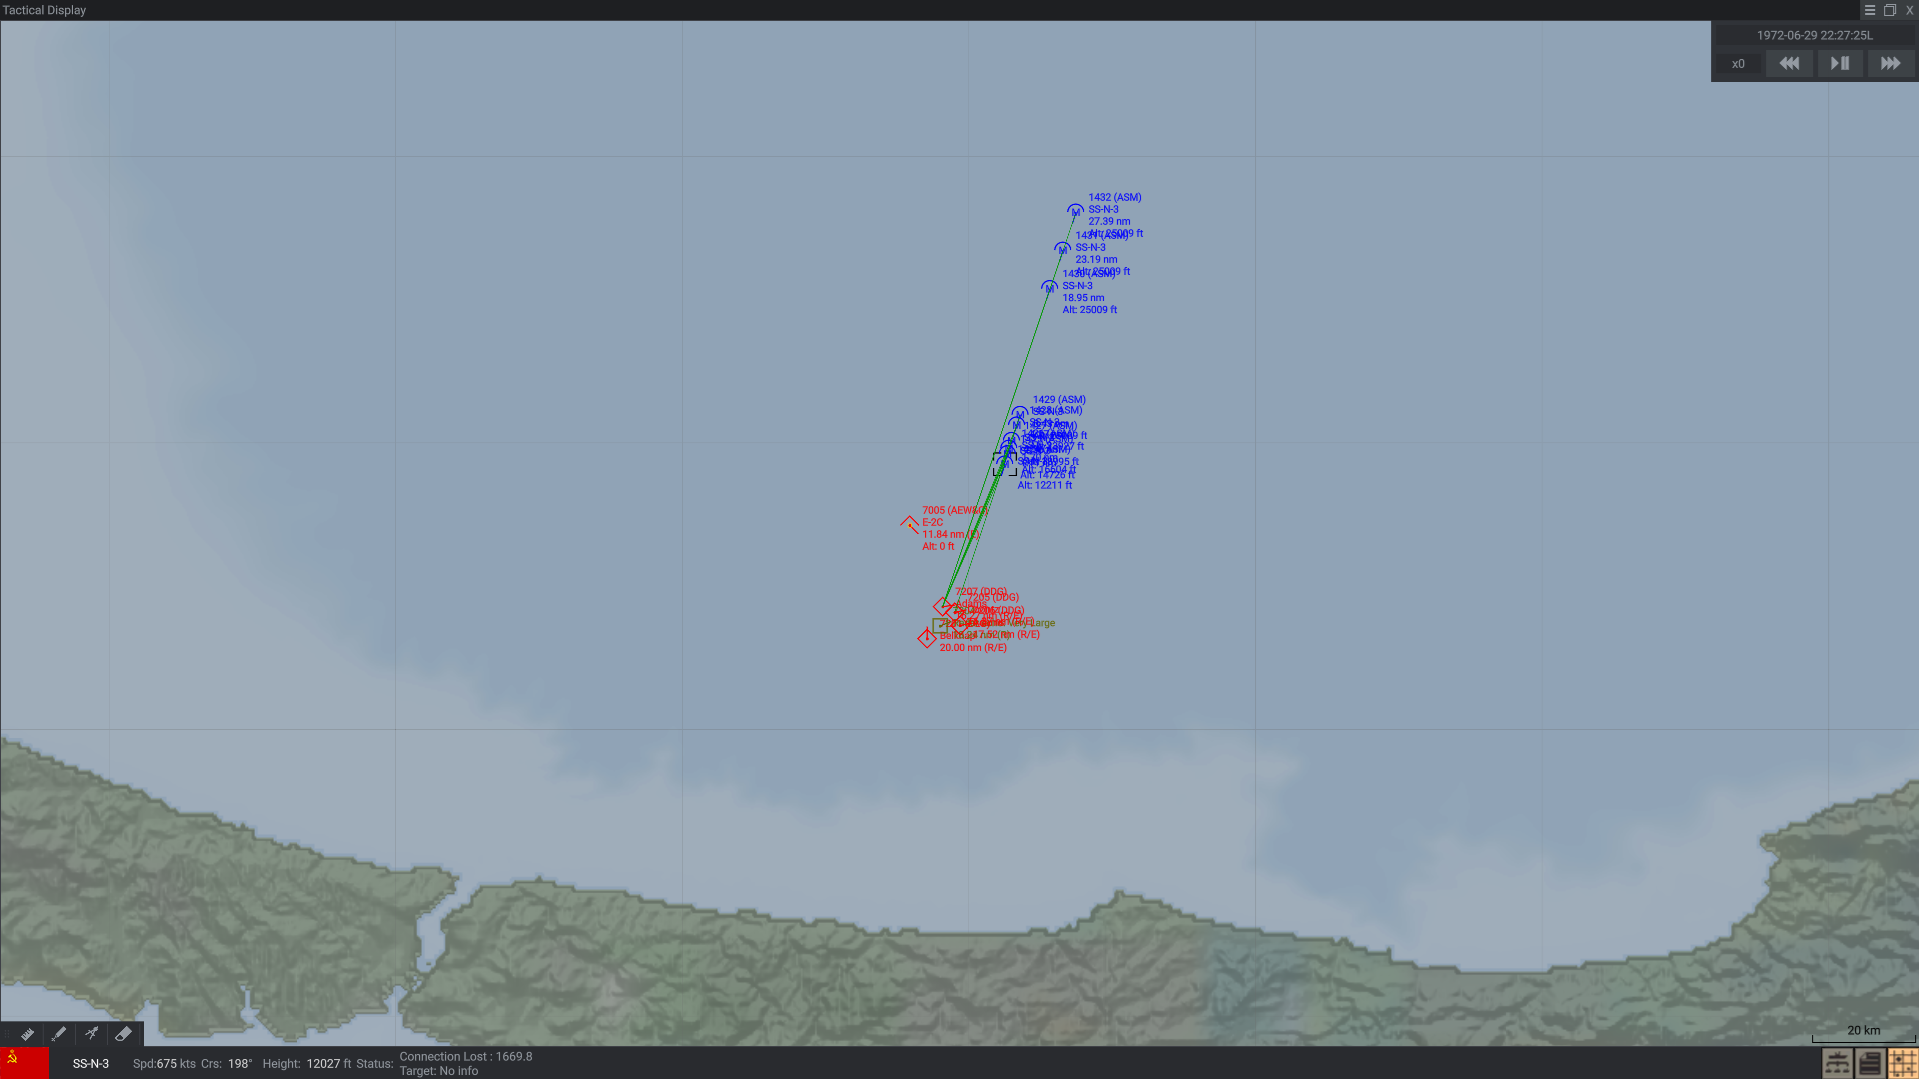
Task: Select missile contact 1432 (ASM) marker
Action: pyautogui.click(x=1075, y=211)
